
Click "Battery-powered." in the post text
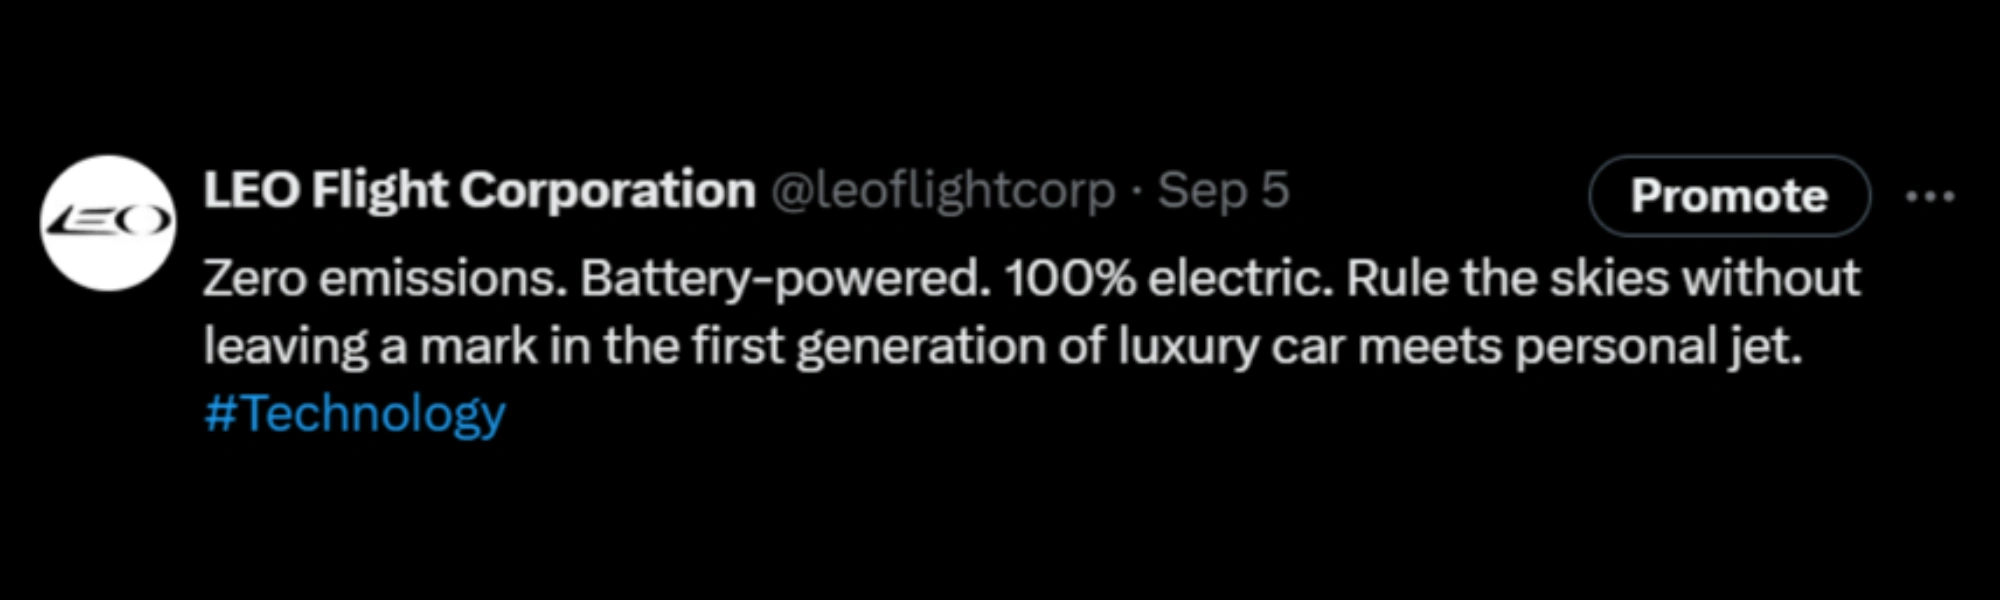(x=786, y=278)
